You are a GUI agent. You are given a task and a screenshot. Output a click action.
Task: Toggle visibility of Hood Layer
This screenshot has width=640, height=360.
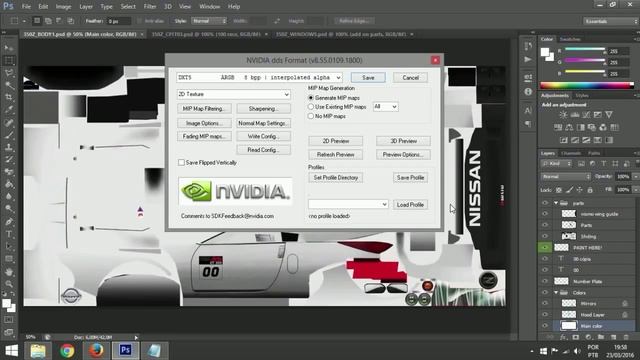point(545,315)
